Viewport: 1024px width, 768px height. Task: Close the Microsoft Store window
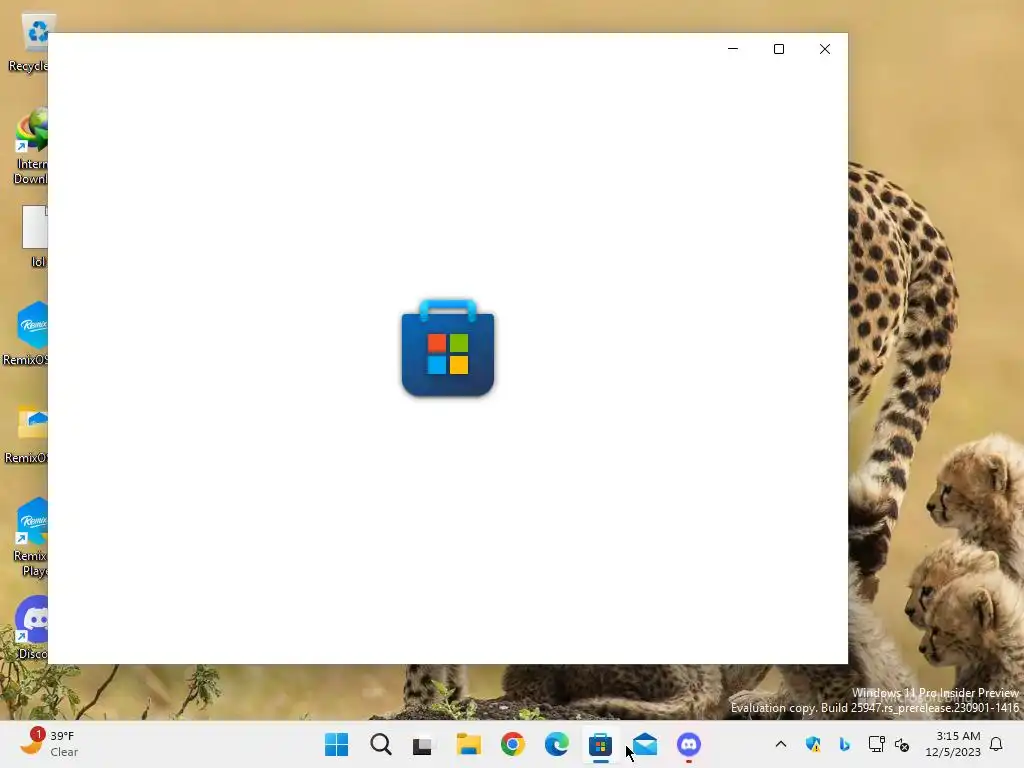(825, 49)
